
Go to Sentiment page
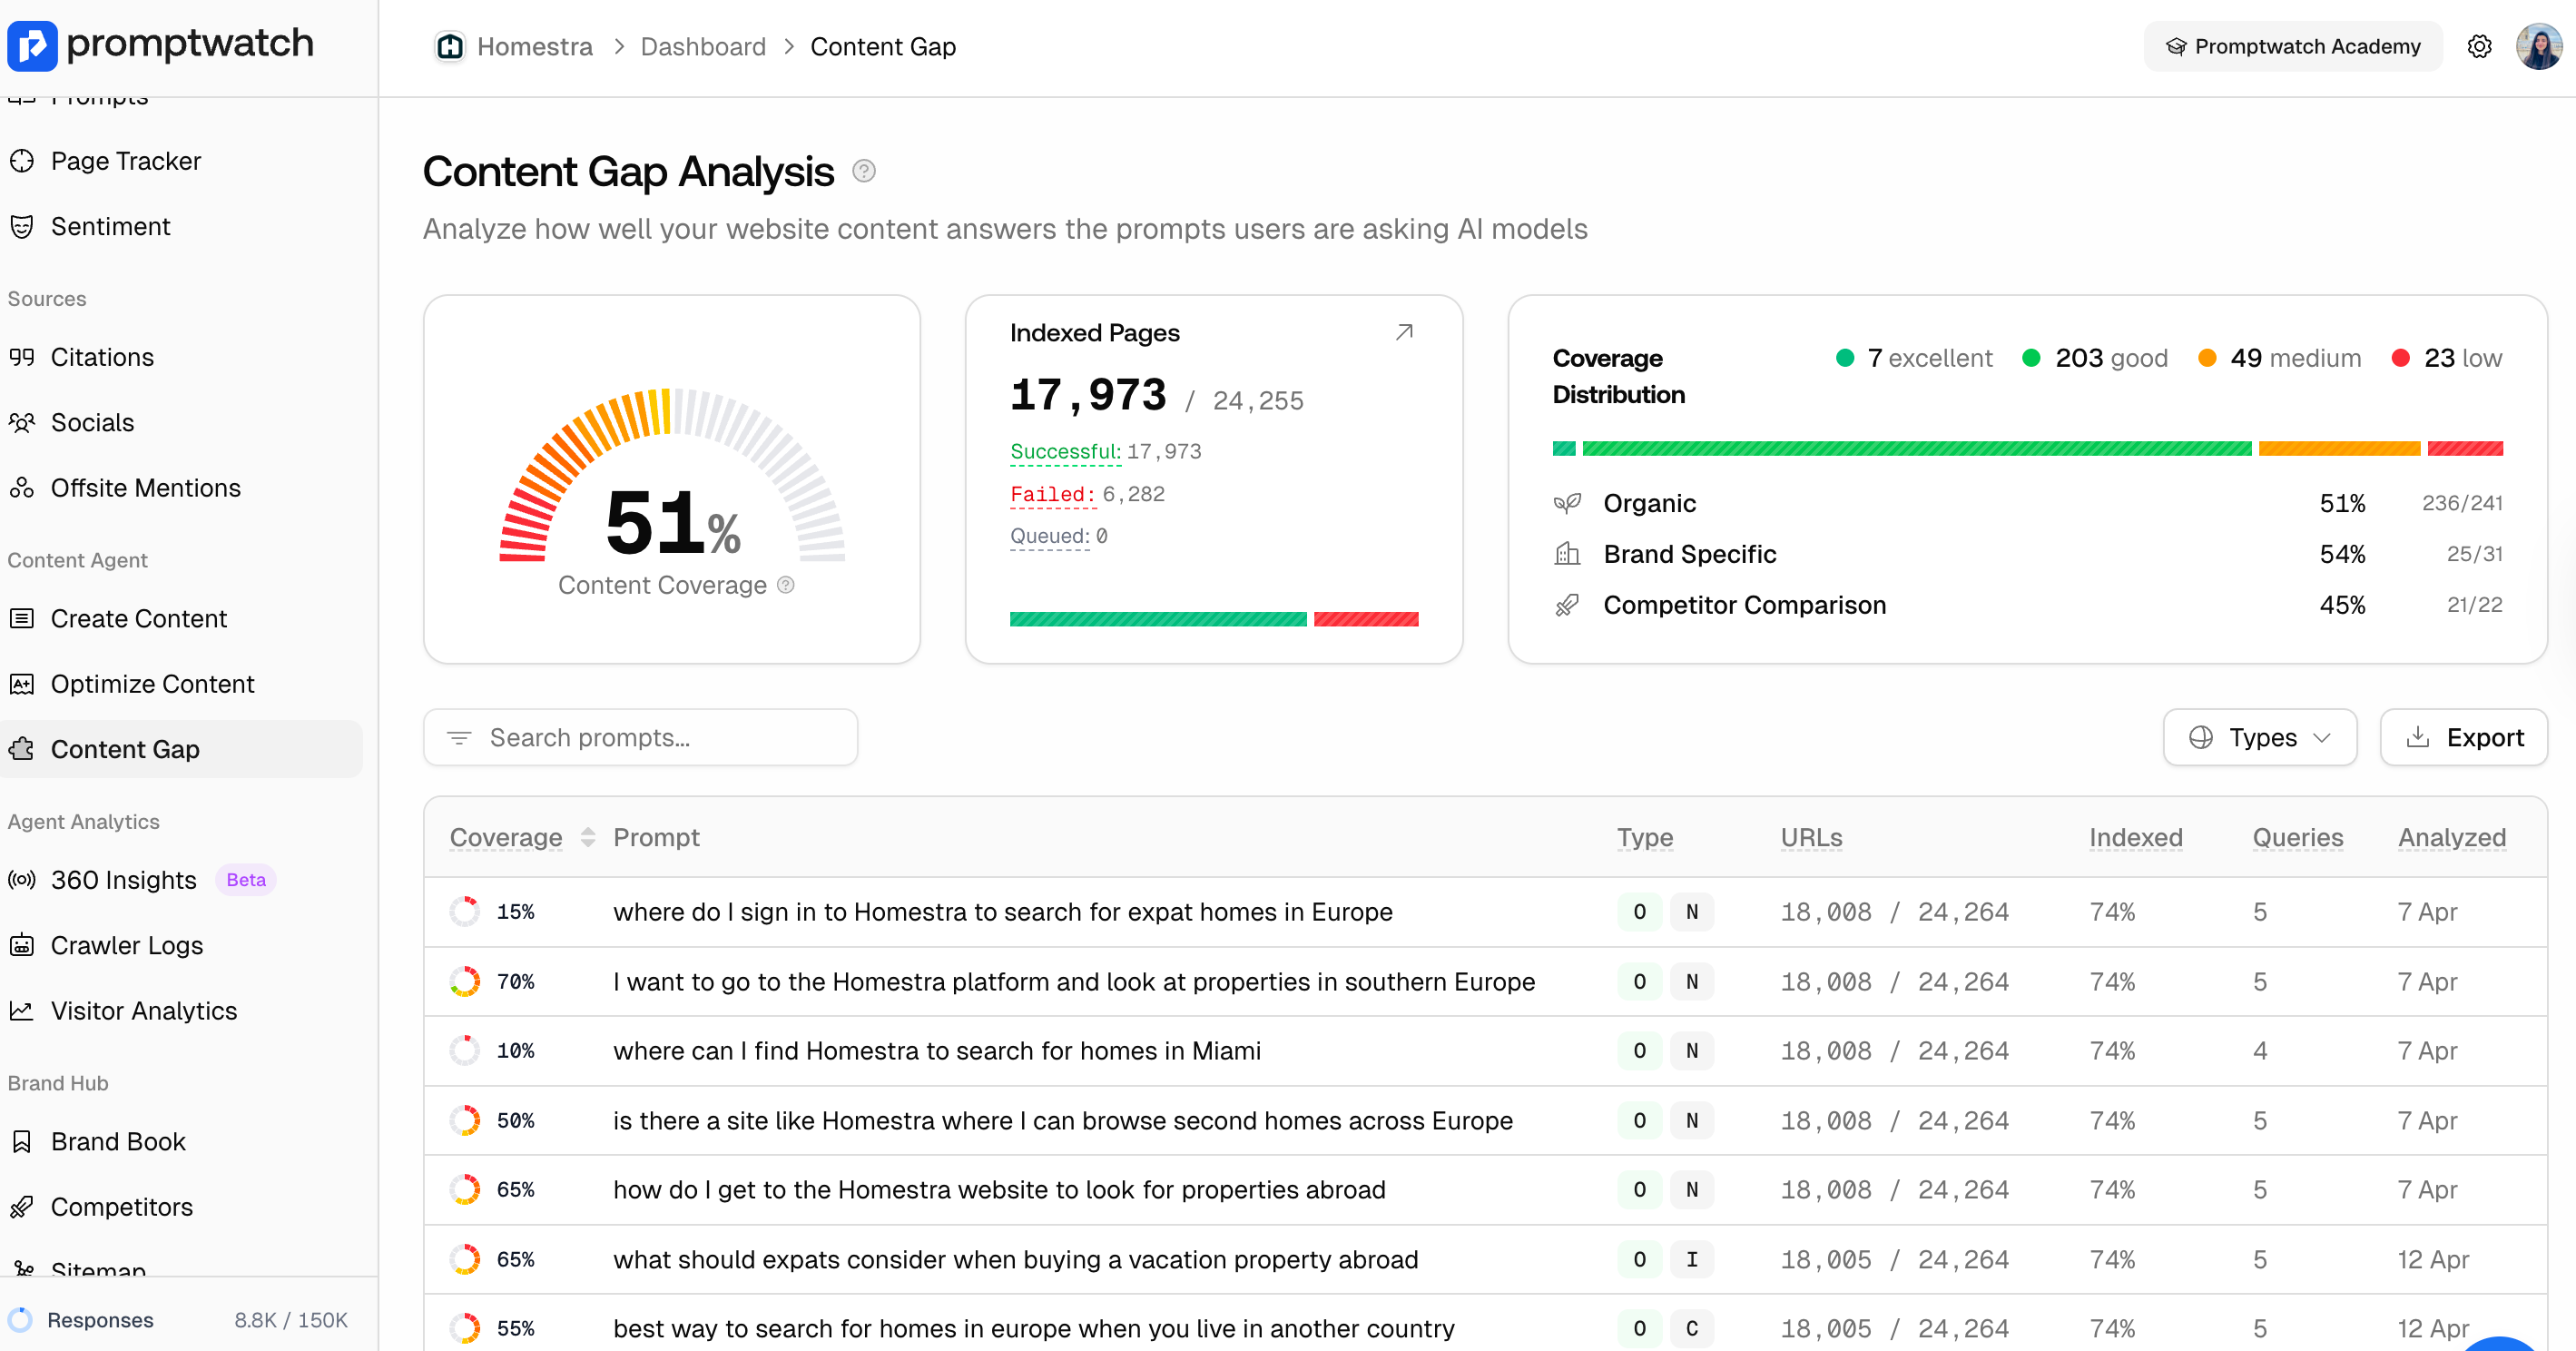(110, 226)
